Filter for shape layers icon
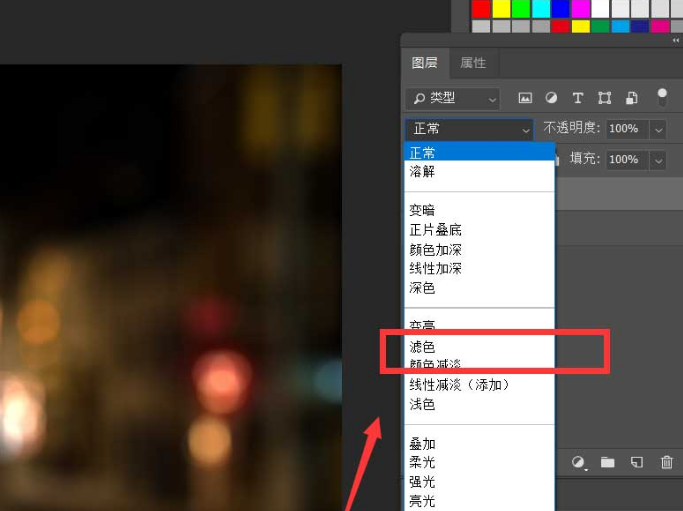Viewport: 683px width, 511px height. 605,98
